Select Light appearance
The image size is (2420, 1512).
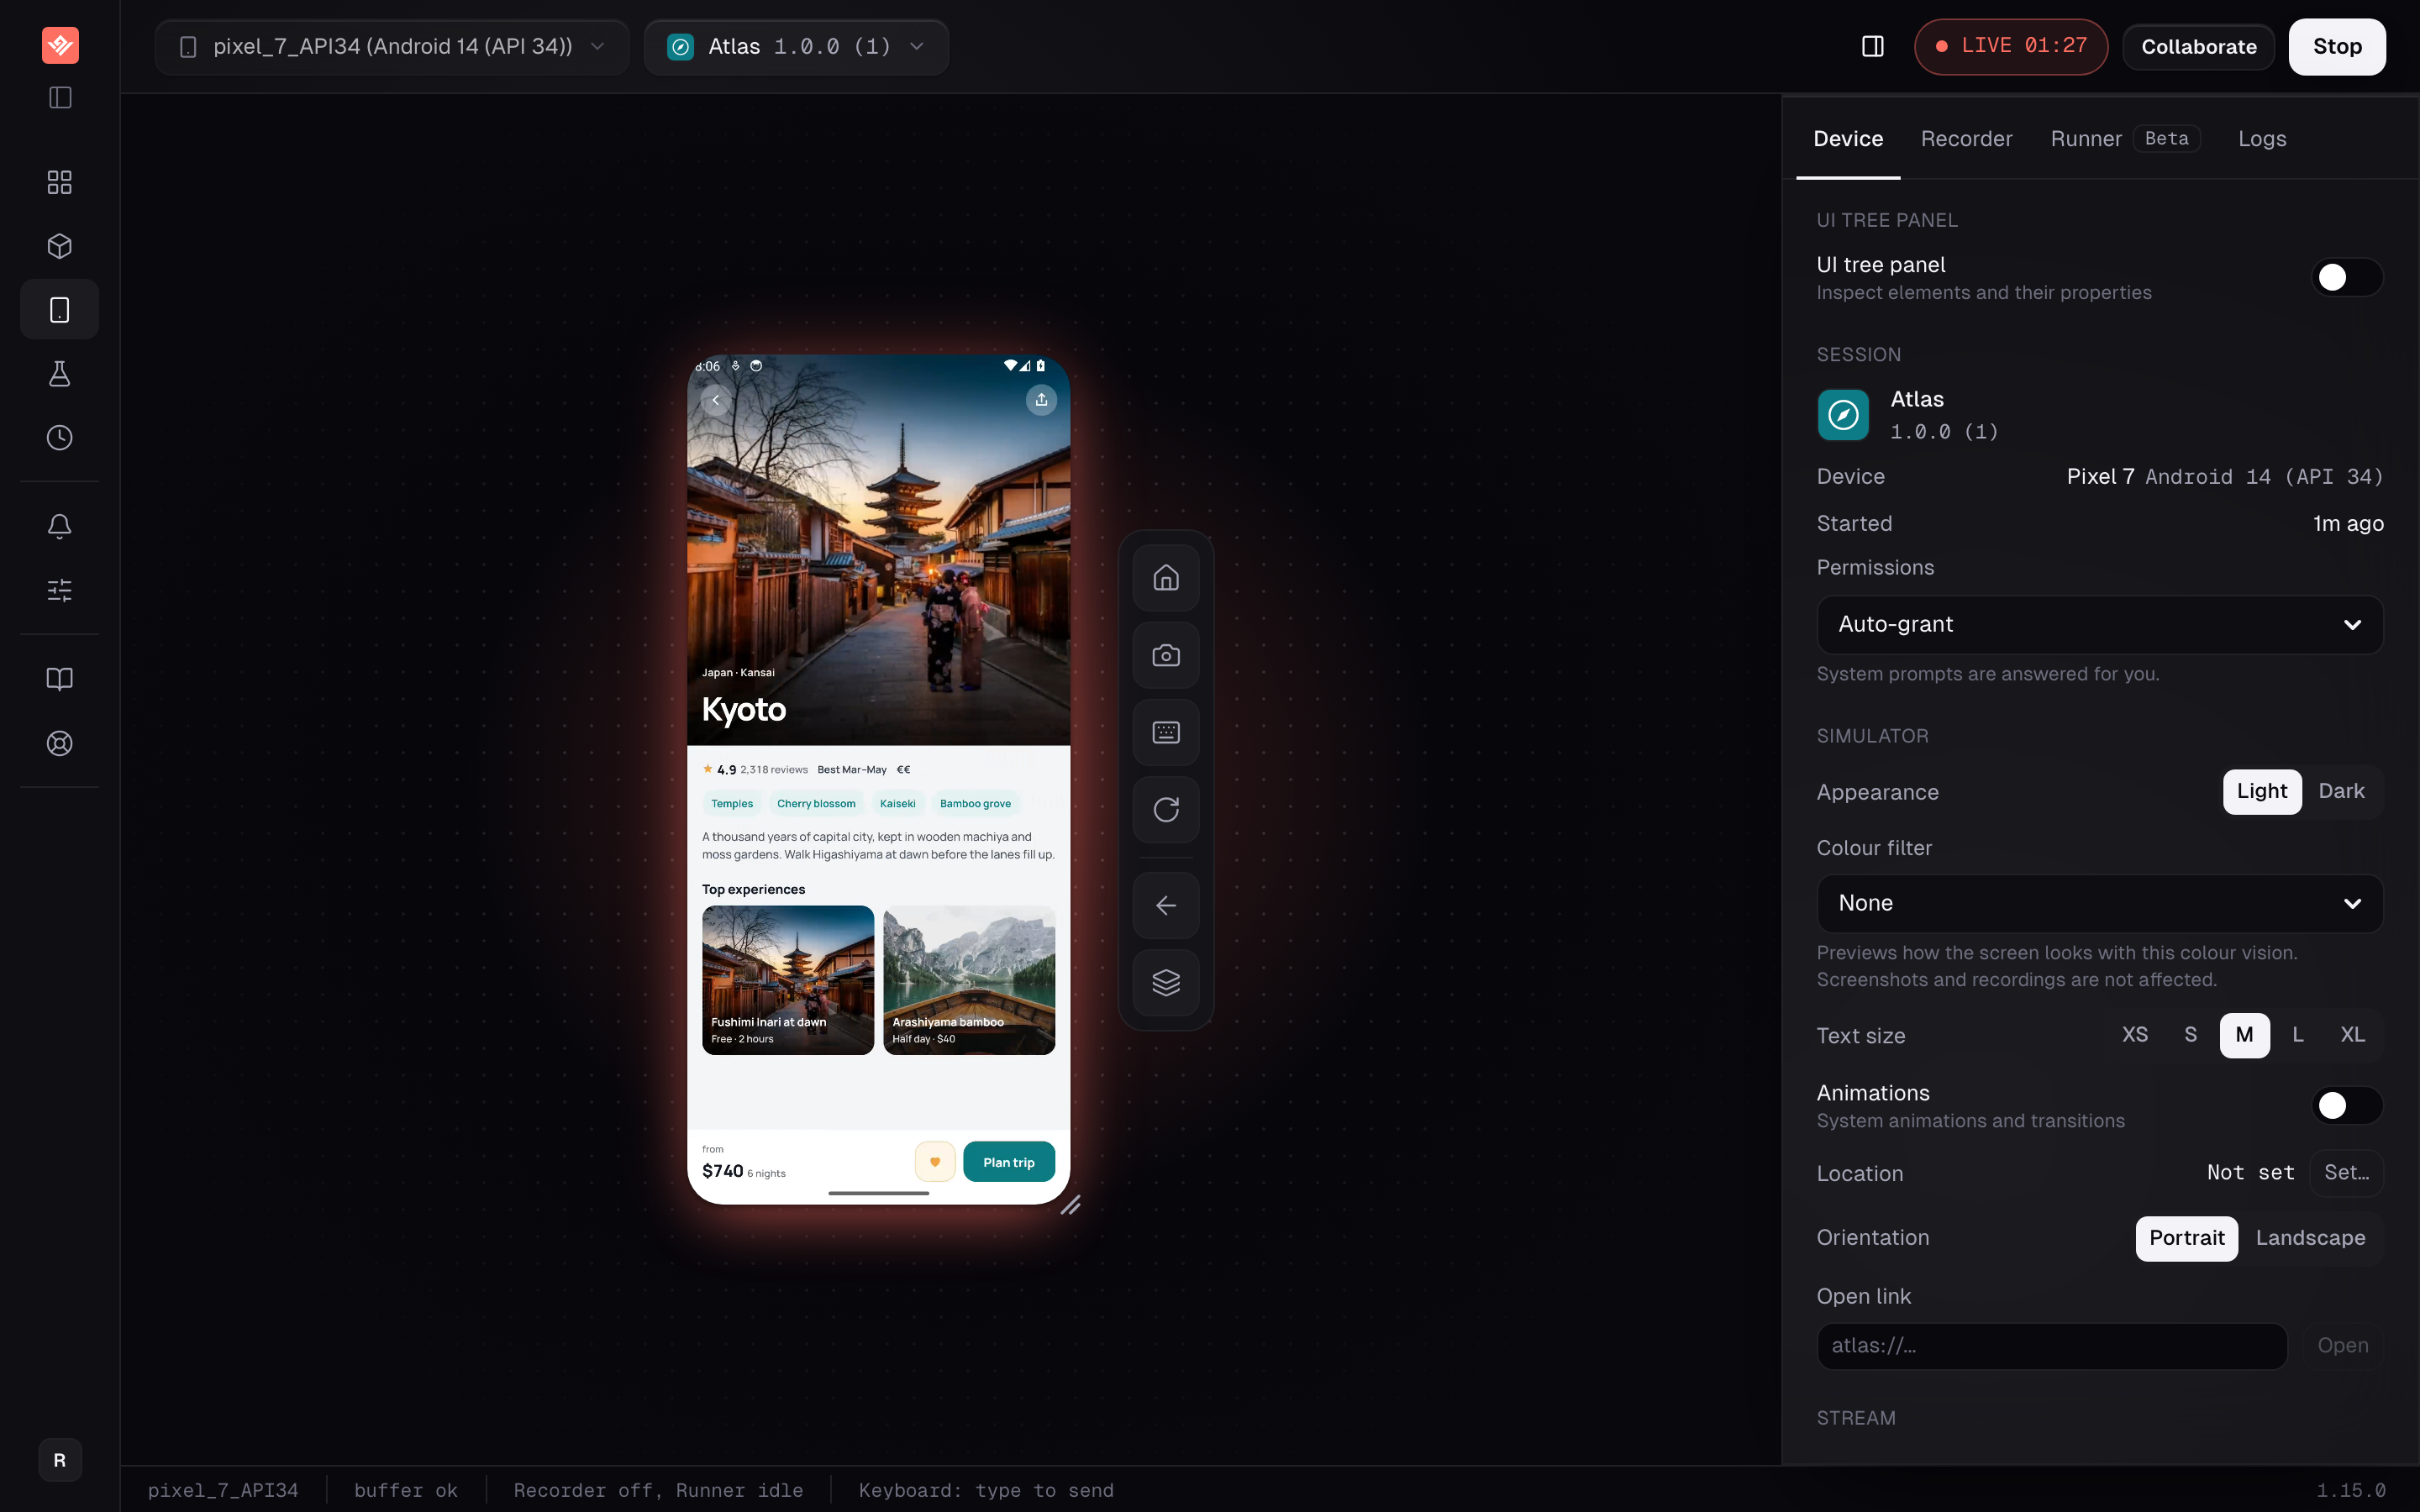pyautogui.click(x=2262, y=791)
